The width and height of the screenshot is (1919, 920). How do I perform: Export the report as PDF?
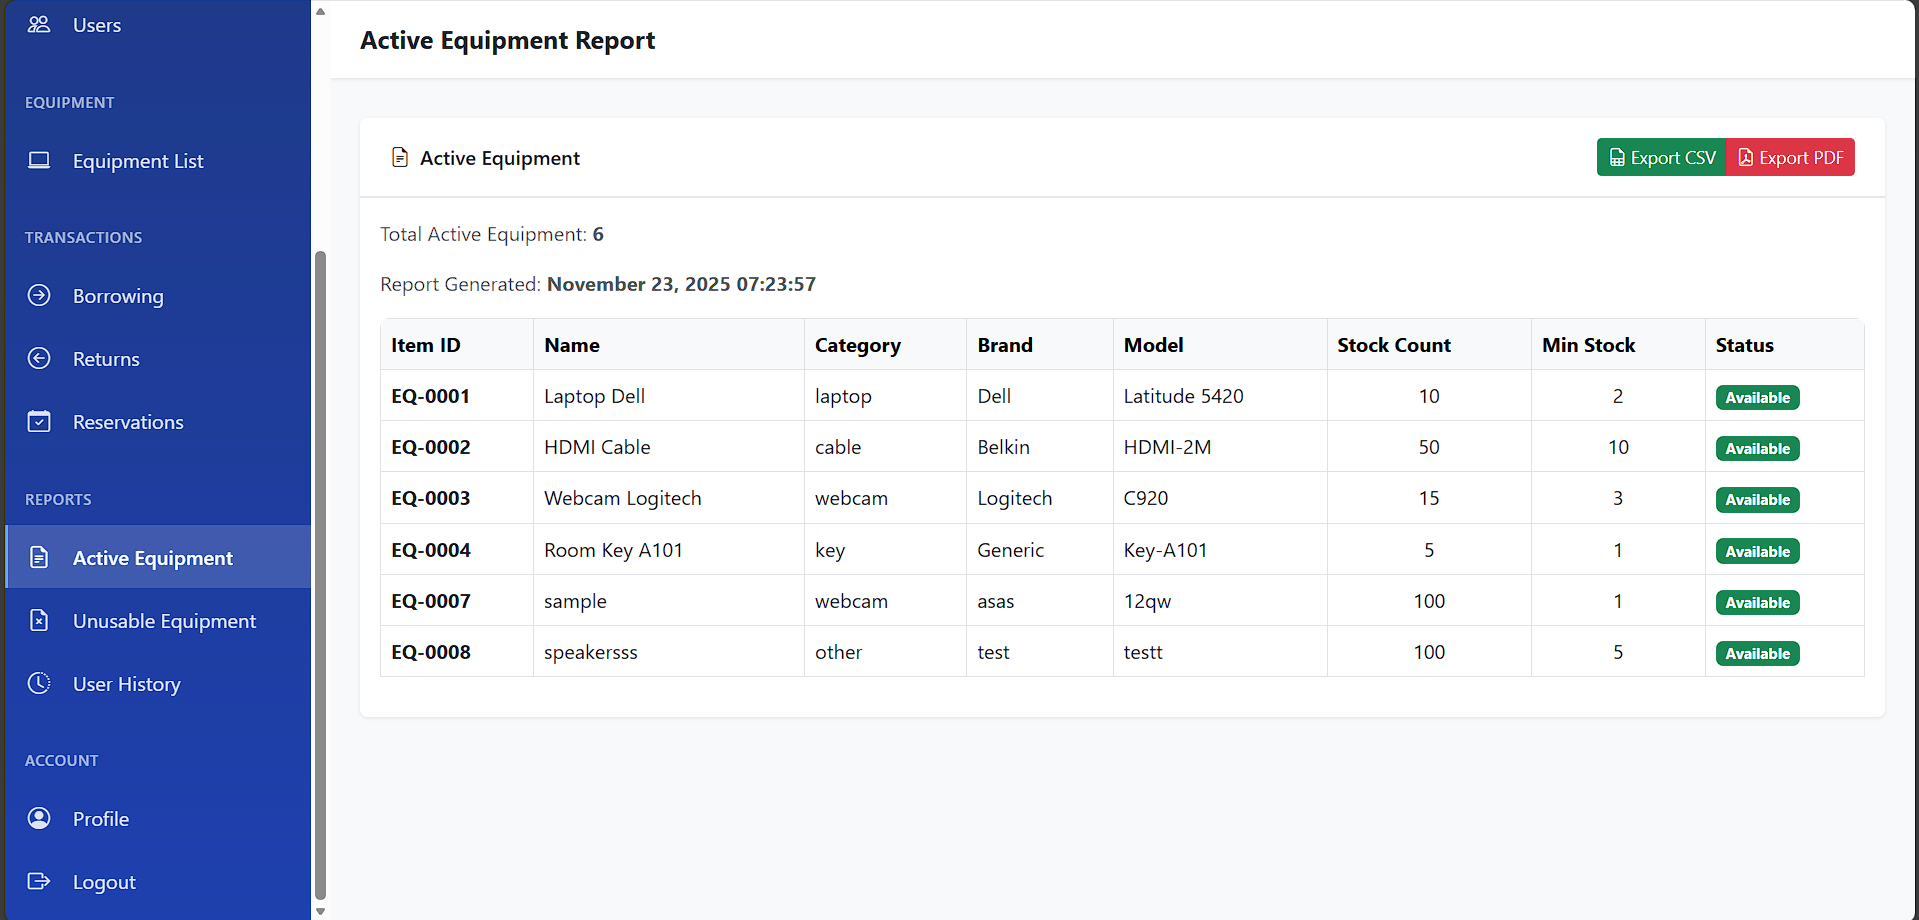point(1790,158)
